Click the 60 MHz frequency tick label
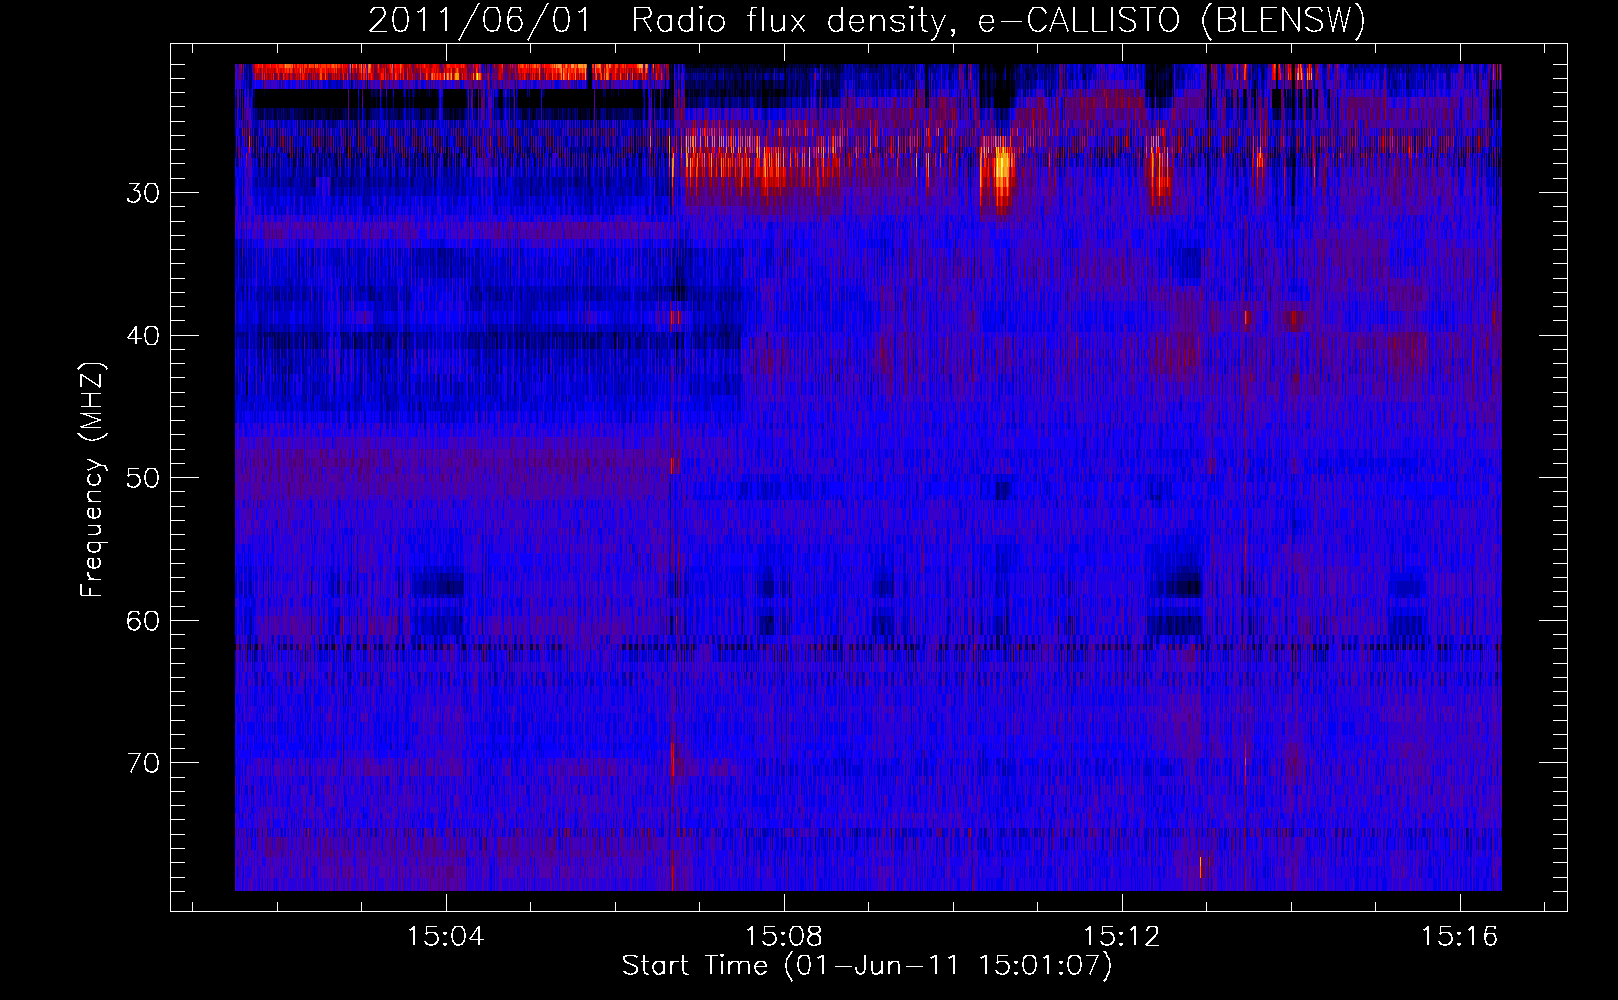 143,621
